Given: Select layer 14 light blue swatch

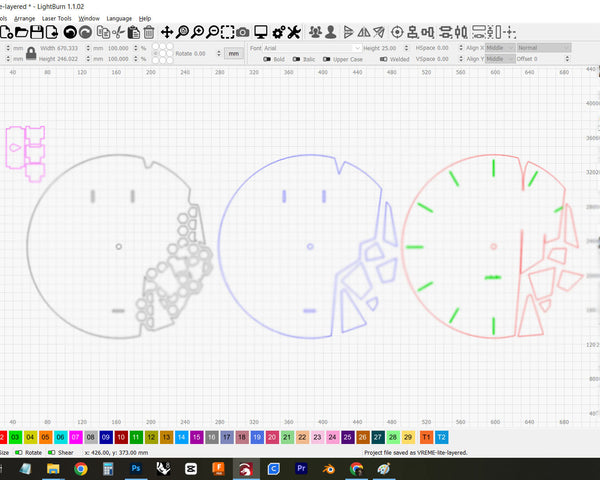Looking at the screenshot, I should [x=181, y=437].
